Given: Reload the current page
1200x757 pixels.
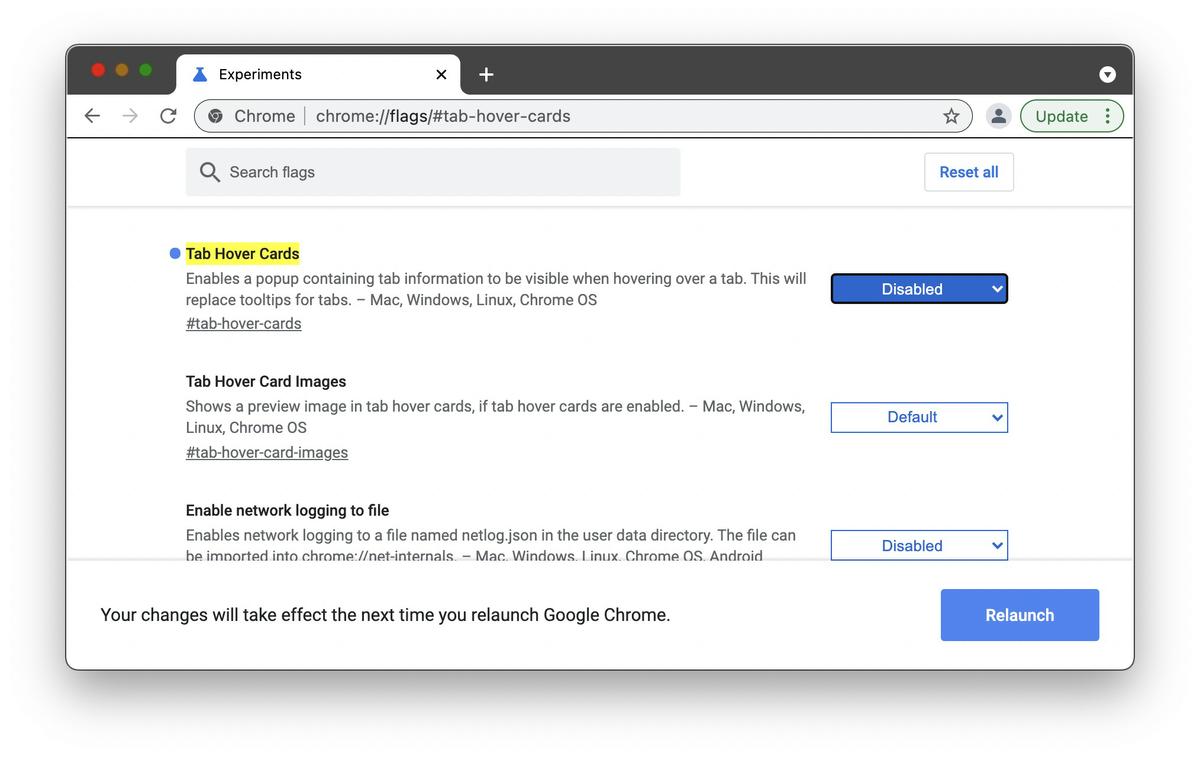Looking at the screenshot, I should point(167,115).
